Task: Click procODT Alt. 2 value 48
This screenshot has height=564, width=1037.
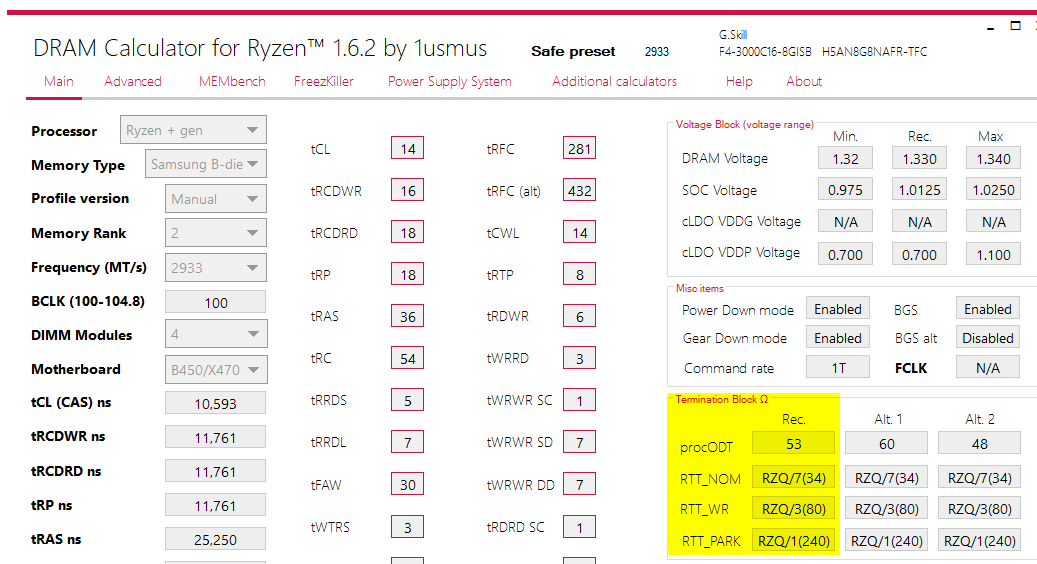Action: pyautogui.click(x=979, y=444)
